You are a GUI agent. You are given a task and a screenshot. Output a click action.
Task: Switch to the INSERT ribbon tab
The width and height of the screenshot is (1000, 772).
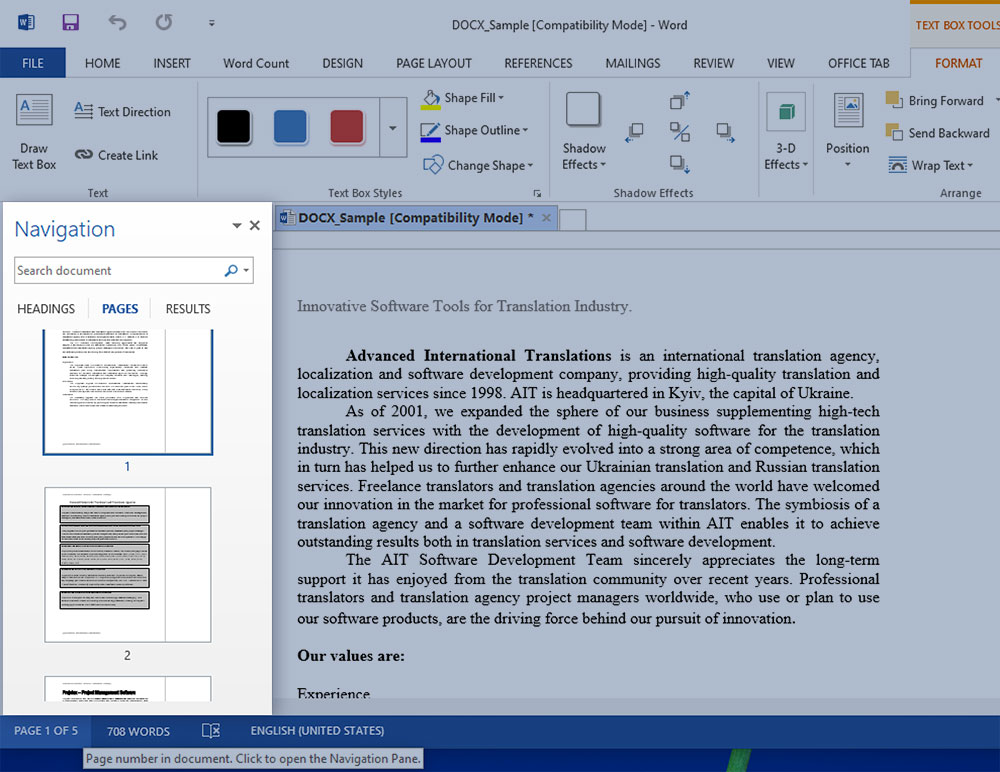[172, 63]
